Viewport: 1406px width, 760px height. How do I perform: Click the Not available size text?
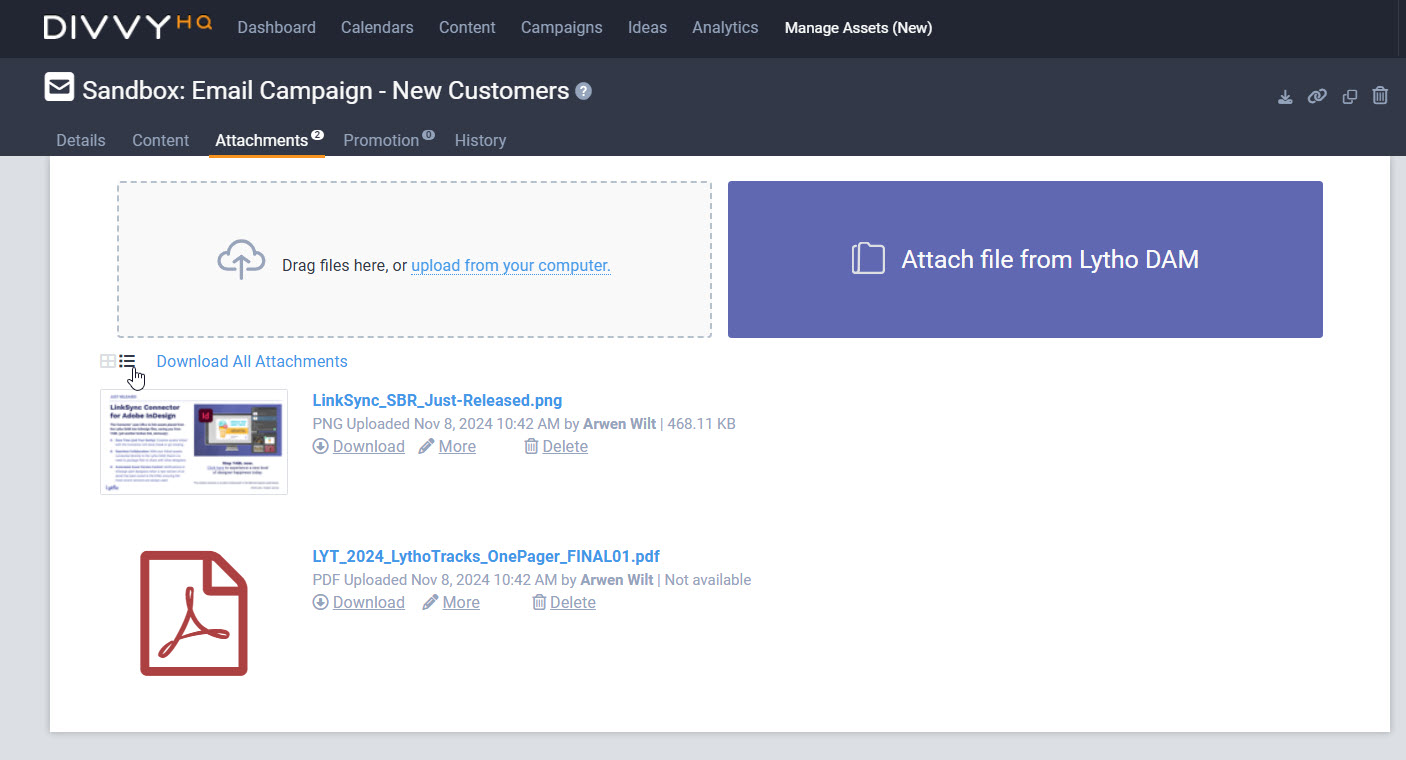coord(707,580)
